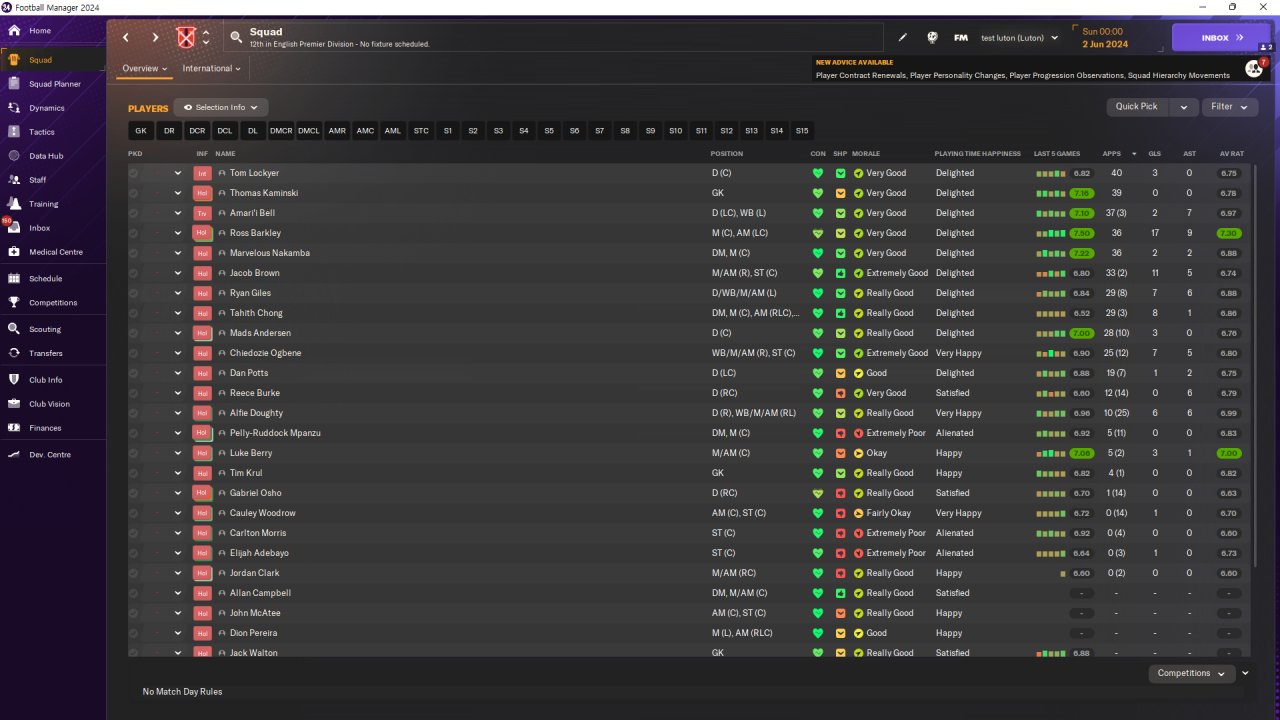1280x720 pixels.
Task: Go back with the left arrow
Action: [126, 38]
